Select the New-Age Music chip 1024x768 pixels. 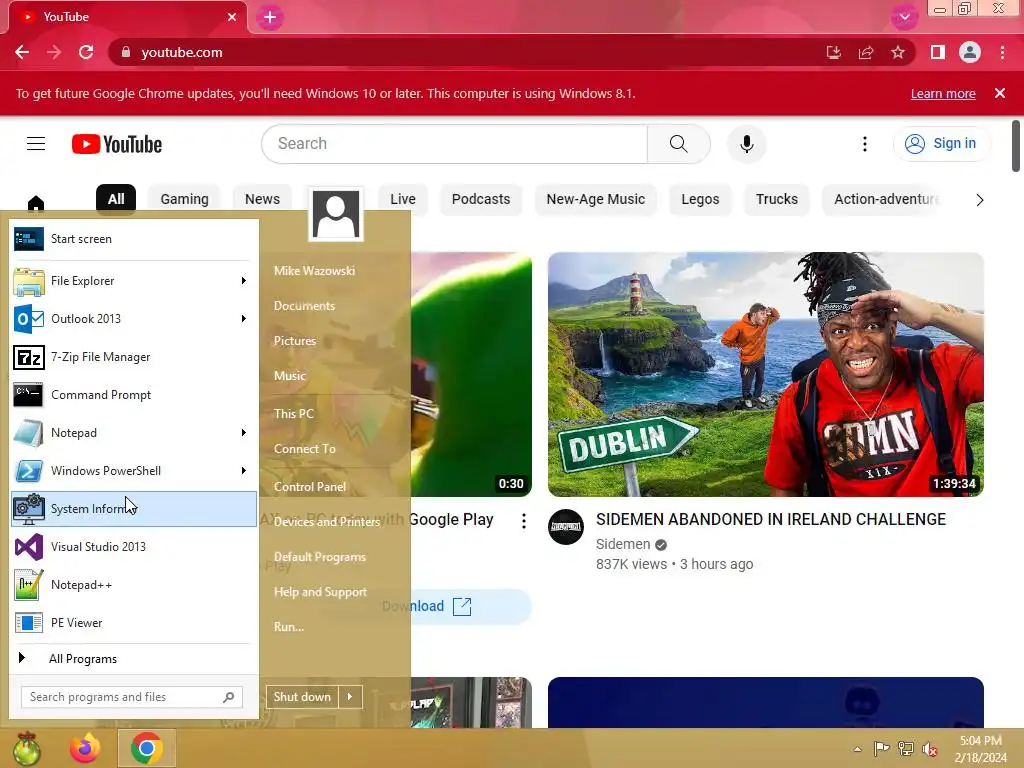coord(596,199)
